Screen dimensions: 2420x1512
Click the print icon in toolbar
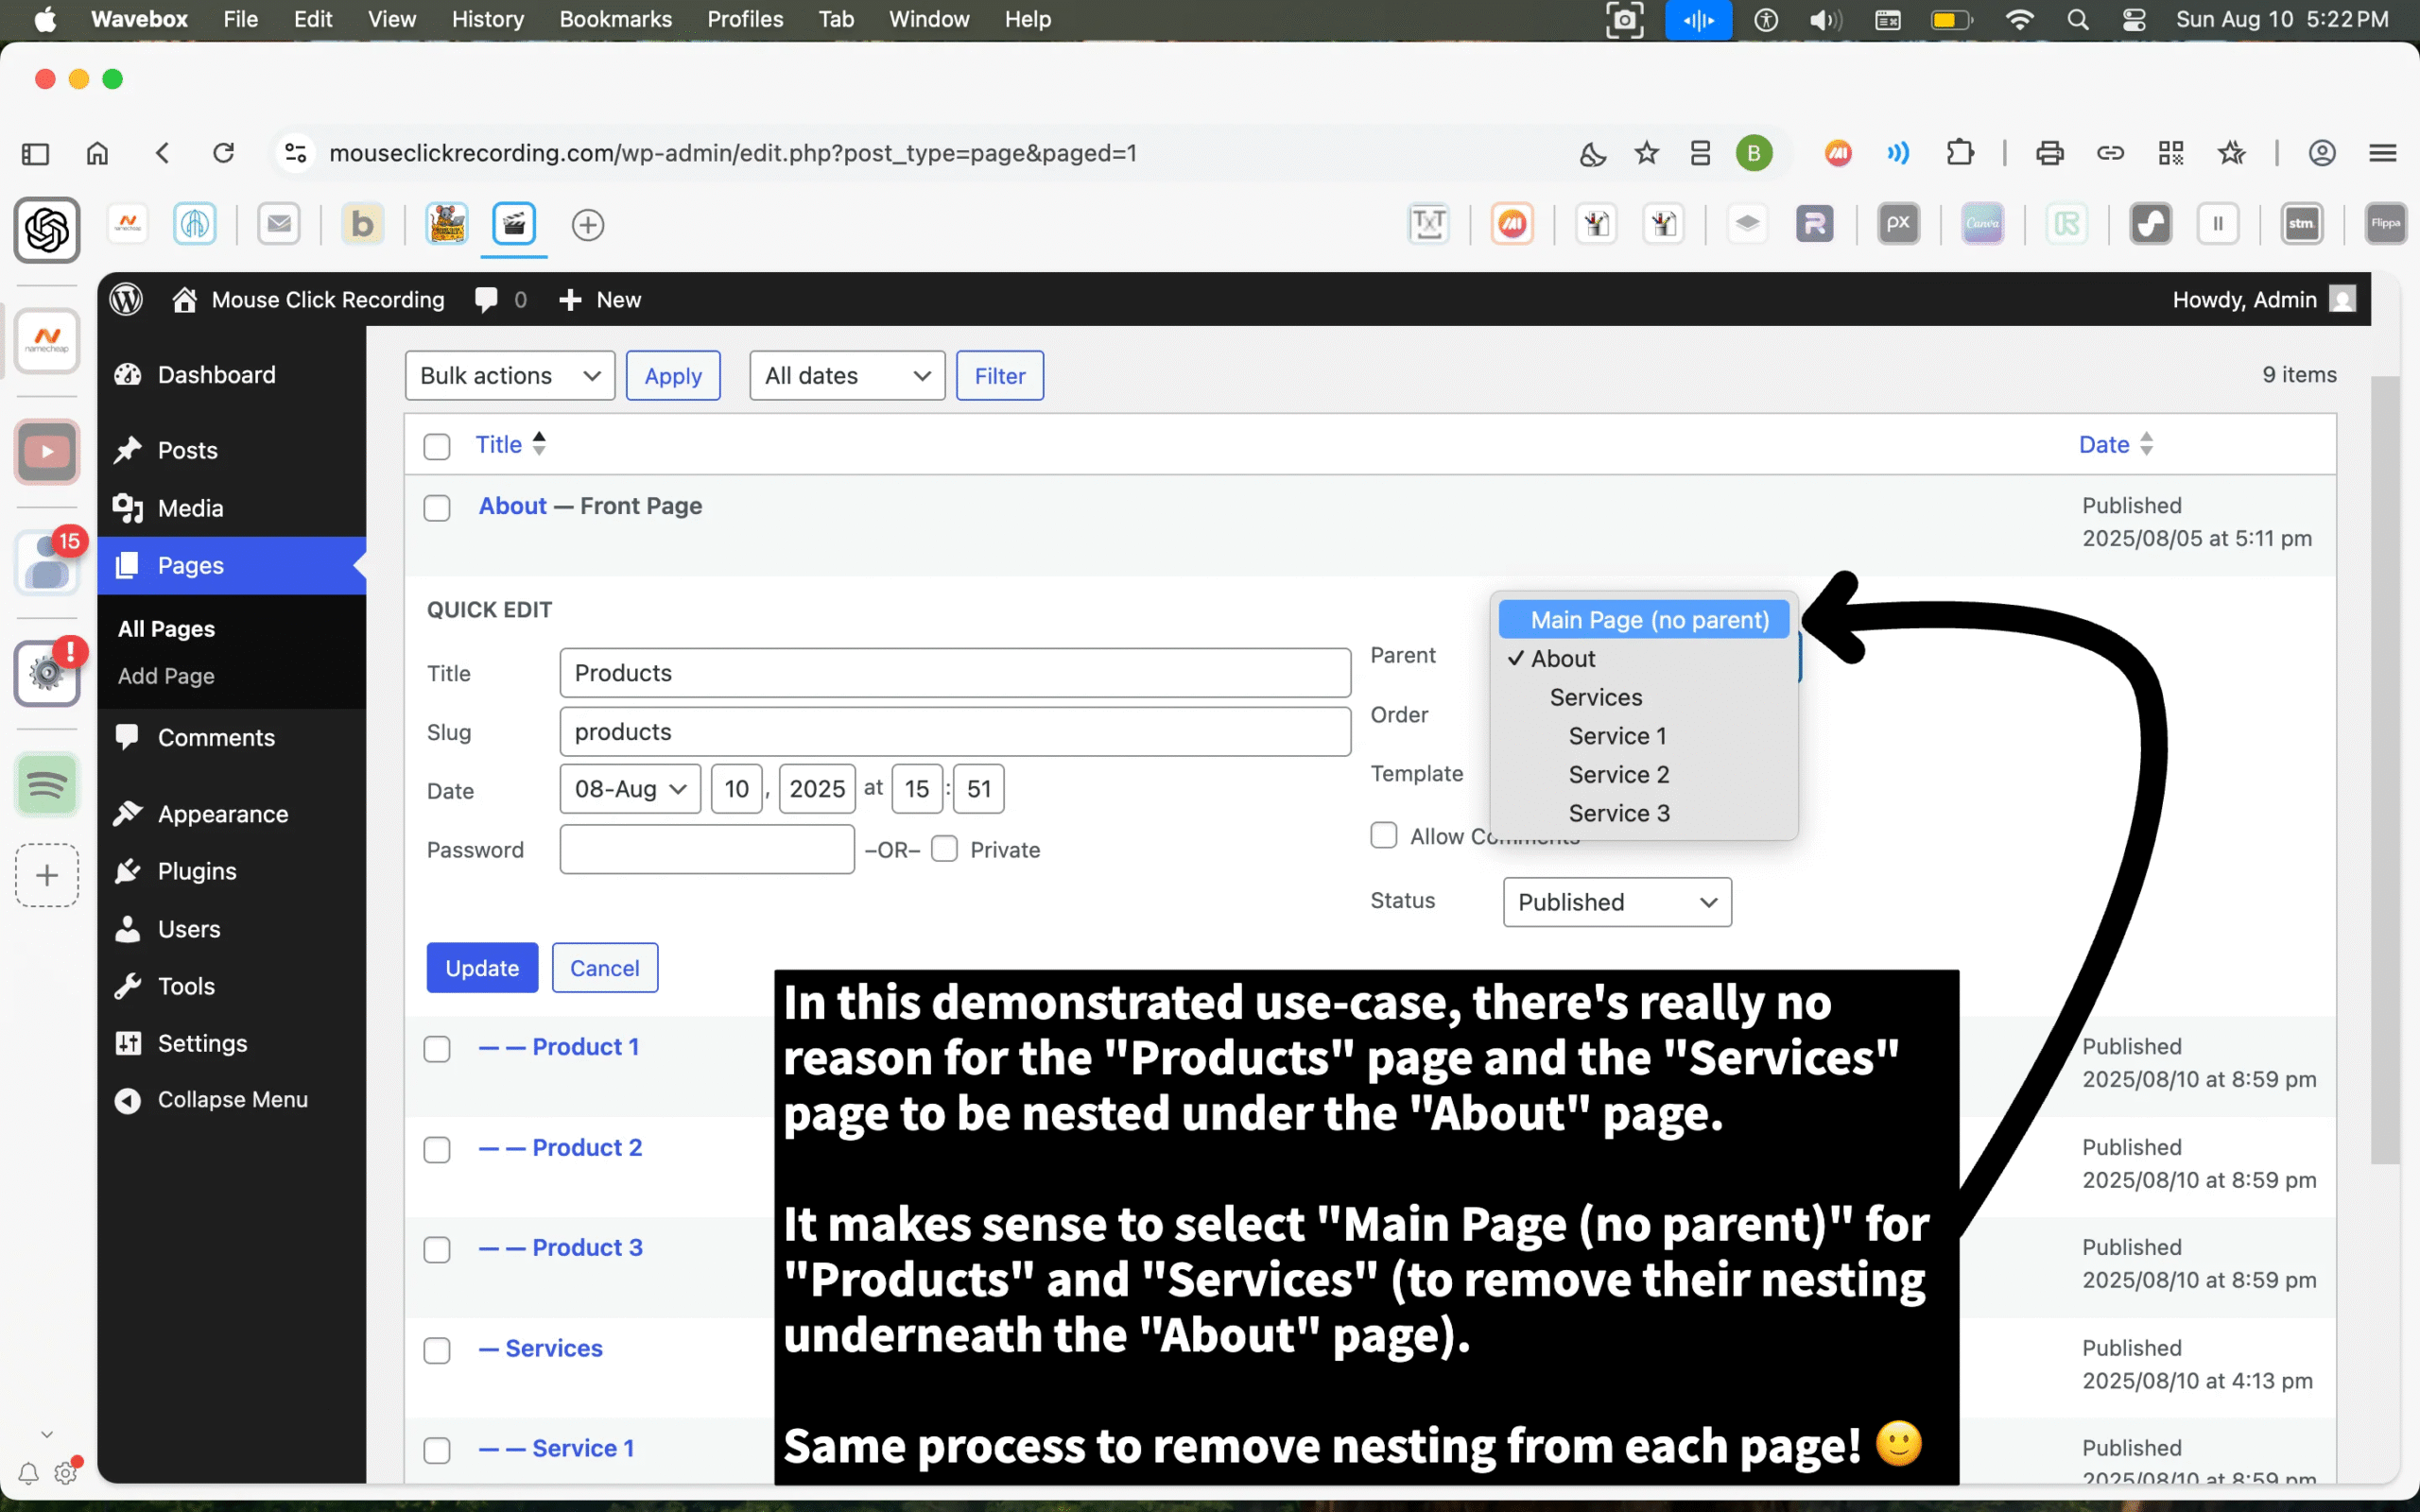pyautogui.click(x=2049, y=153)
